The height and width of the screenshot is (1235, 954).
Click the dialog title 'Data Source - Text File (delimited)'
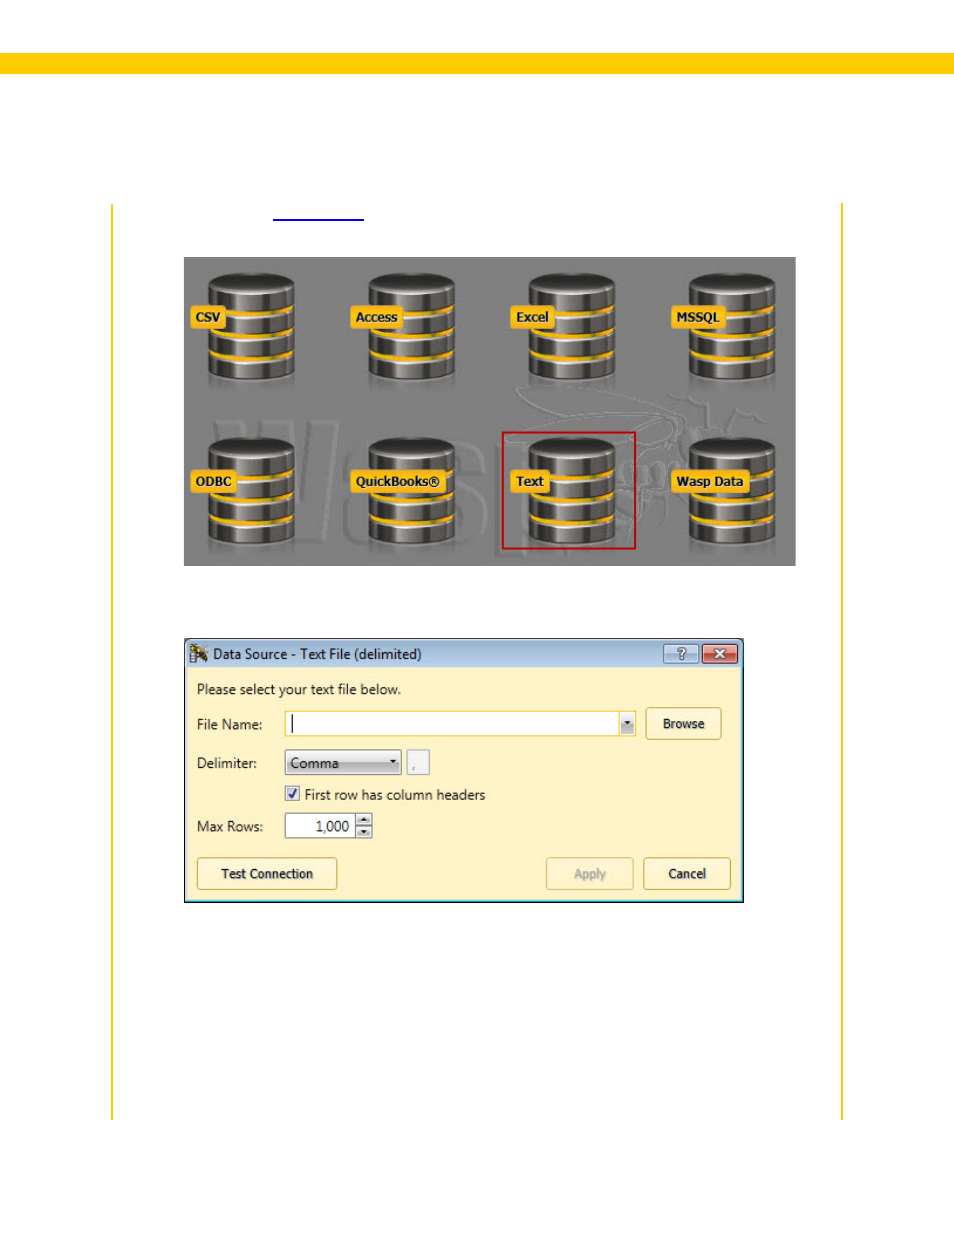(x=317, y=654)
